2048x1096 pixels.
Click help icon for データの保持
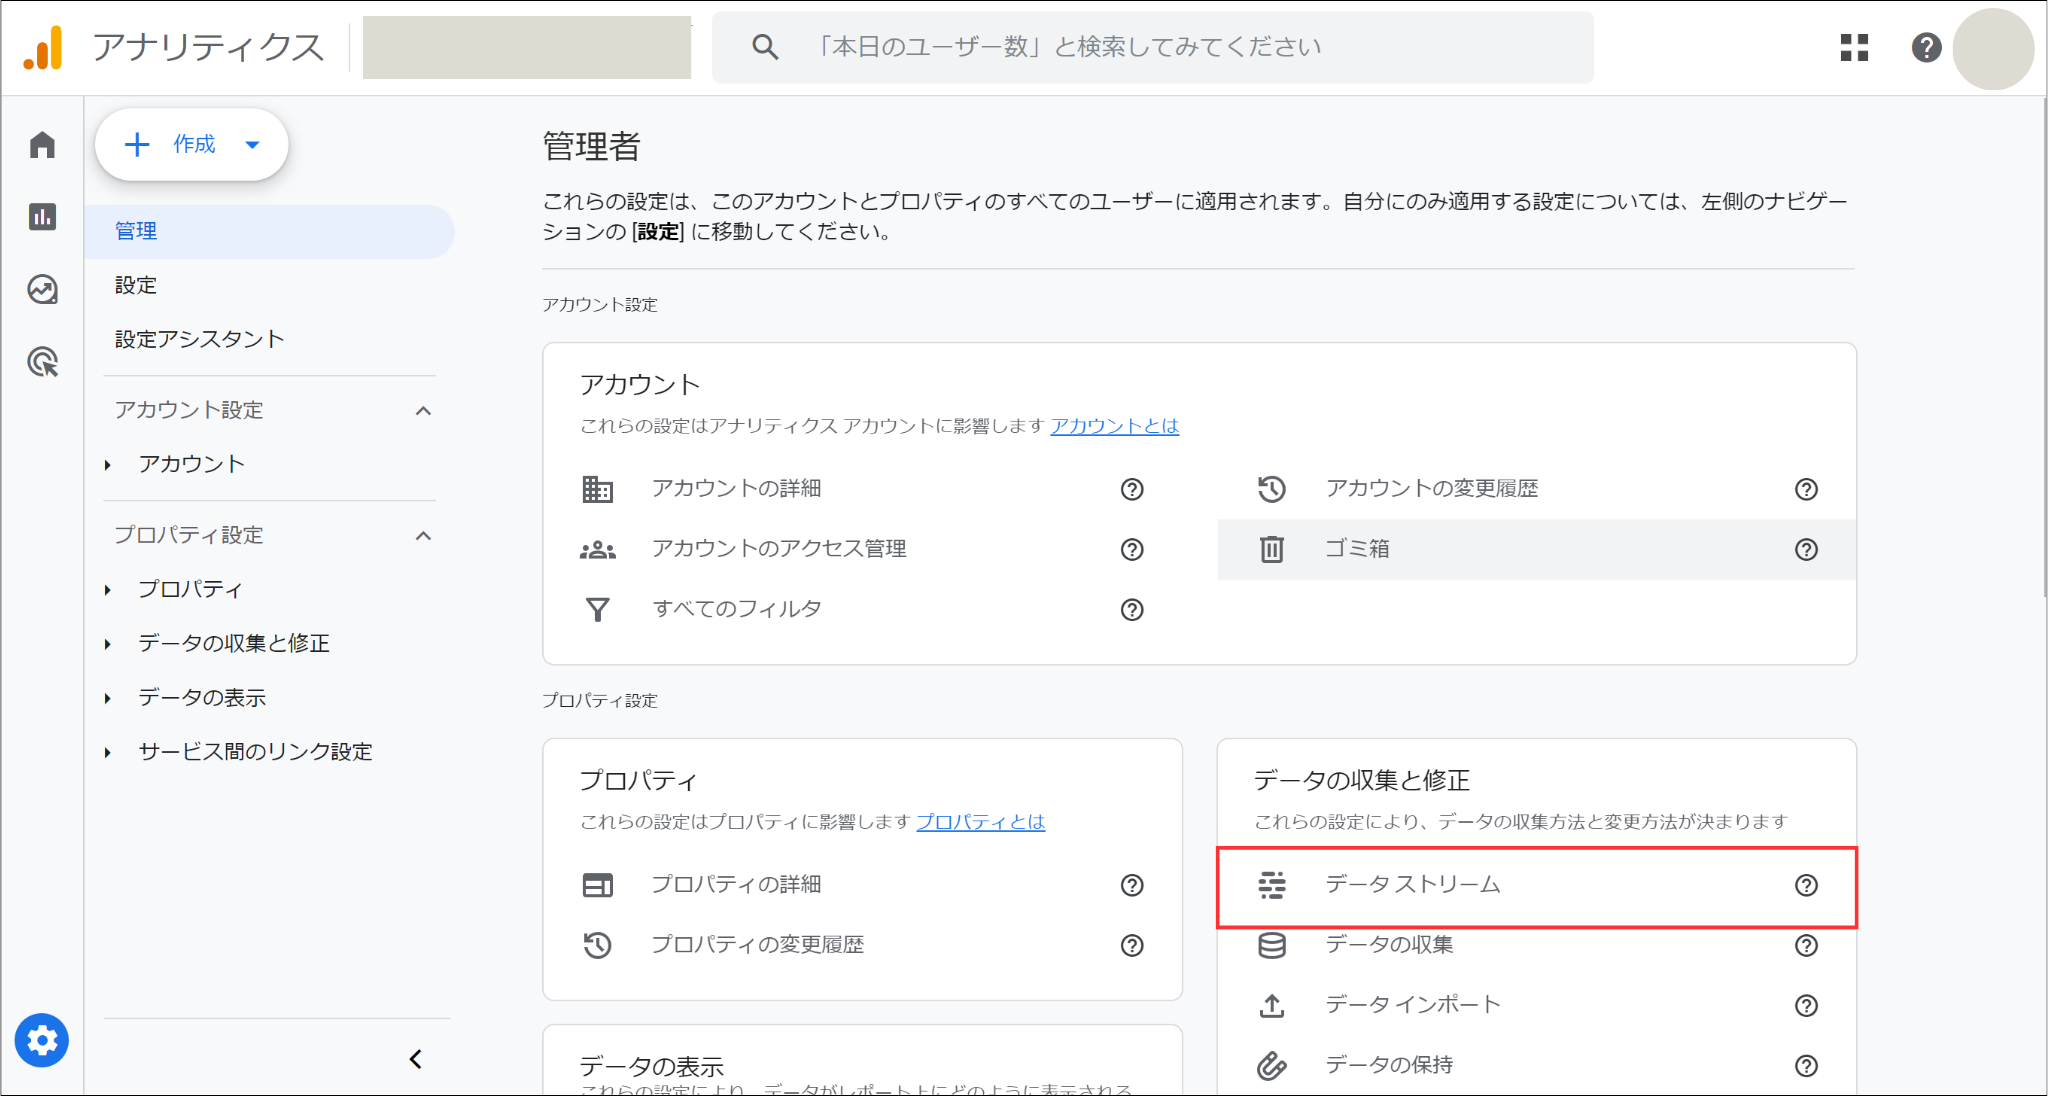pos(1806,1065)
